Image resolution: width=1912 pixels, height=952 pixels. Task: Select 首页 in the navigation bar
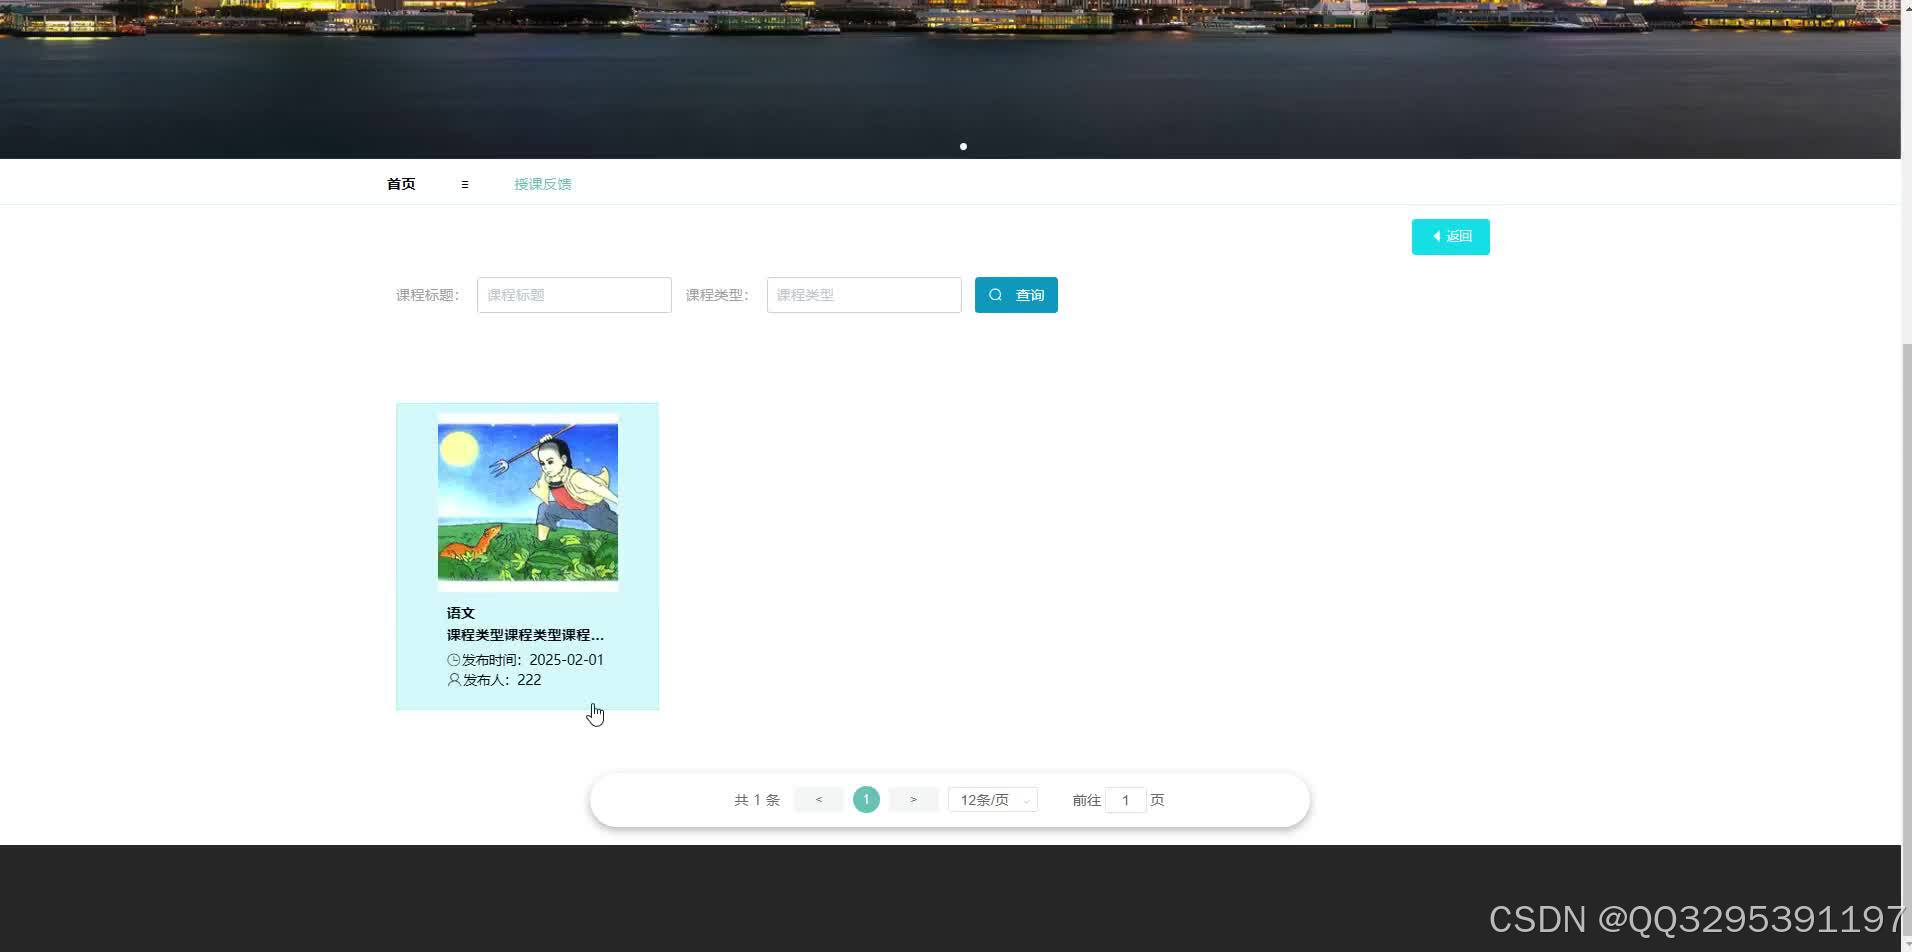400,184
